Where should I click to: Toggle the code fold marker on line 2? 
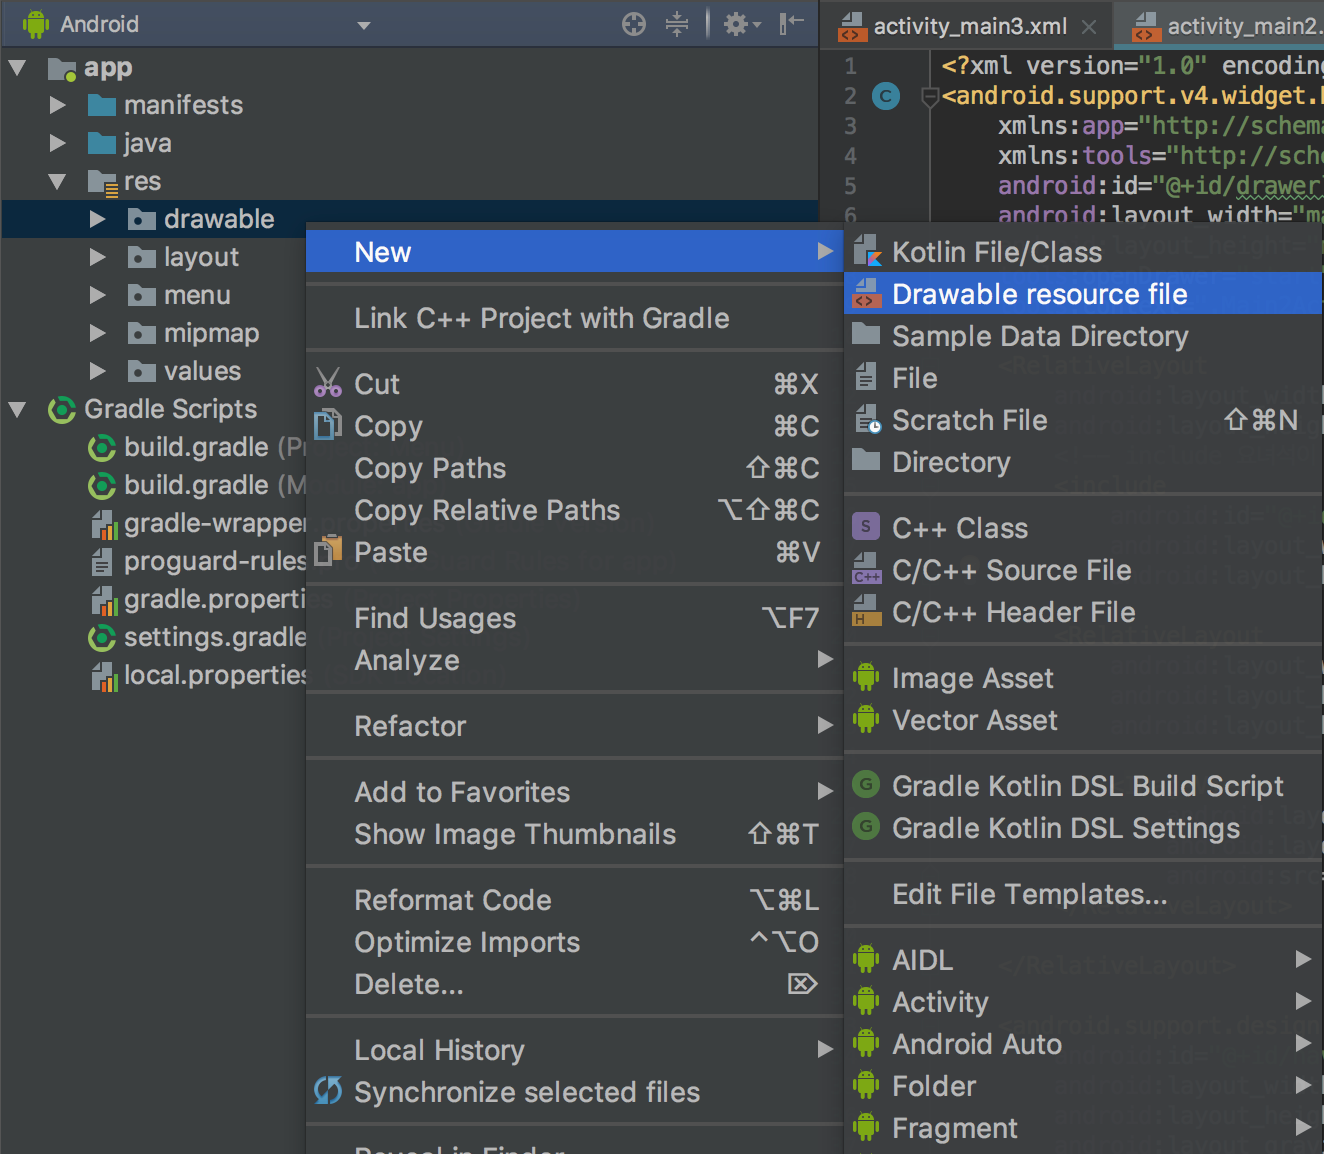[930, 96]
